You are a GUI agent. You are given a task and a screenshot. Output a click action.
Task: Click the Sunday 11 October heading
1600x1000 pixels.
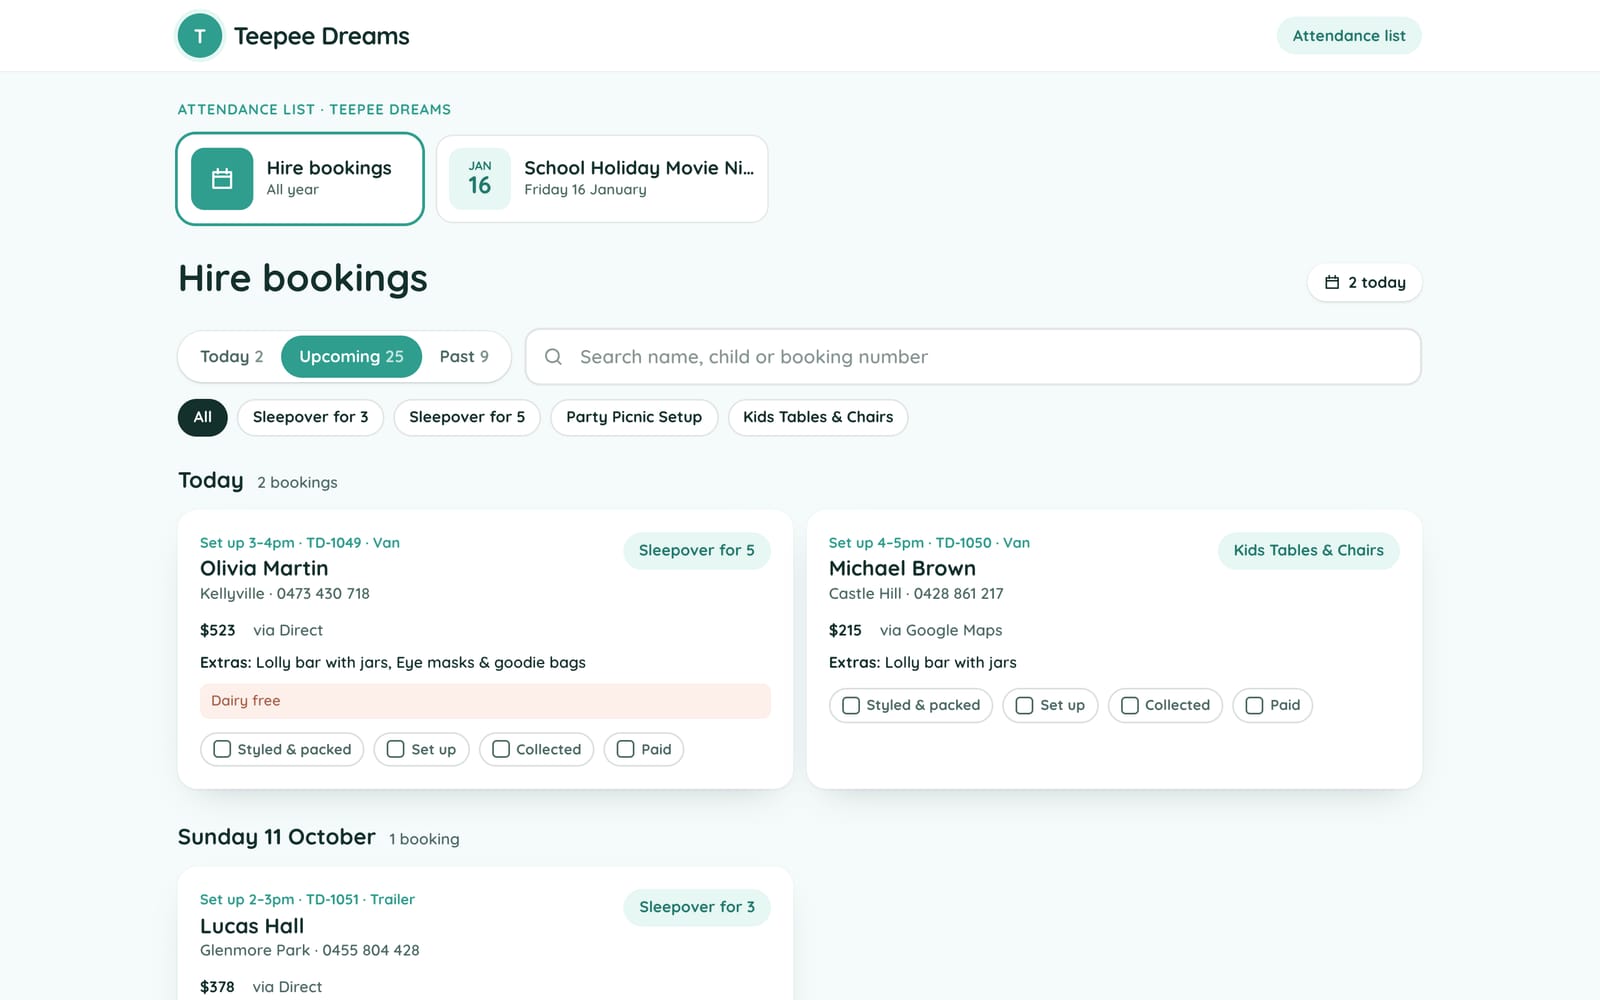coord(277,837)
